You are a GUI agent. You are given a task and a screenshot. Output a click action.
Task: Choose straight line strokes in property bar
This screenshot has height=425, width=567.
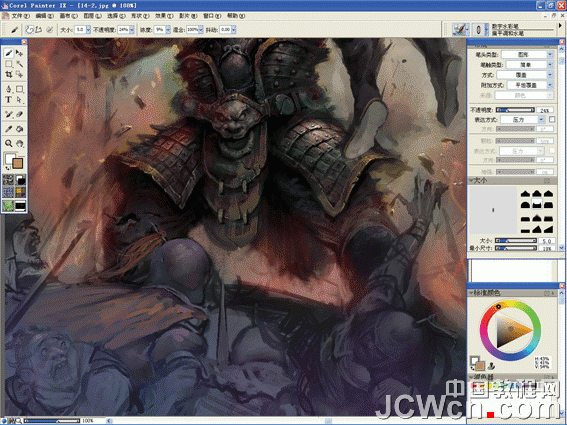coord(38,30)
